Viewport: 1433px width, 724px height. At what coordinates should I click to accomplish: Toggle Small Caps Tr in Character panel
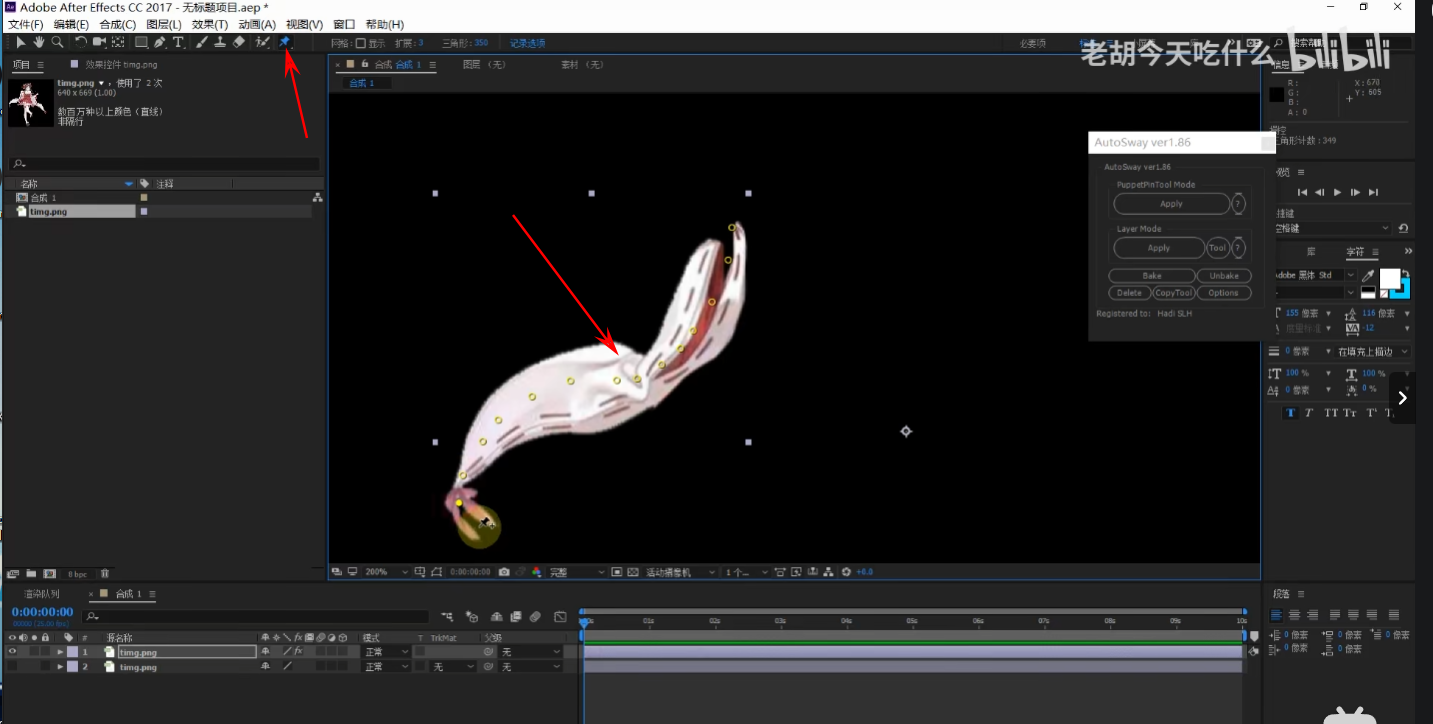(1350, 412)
